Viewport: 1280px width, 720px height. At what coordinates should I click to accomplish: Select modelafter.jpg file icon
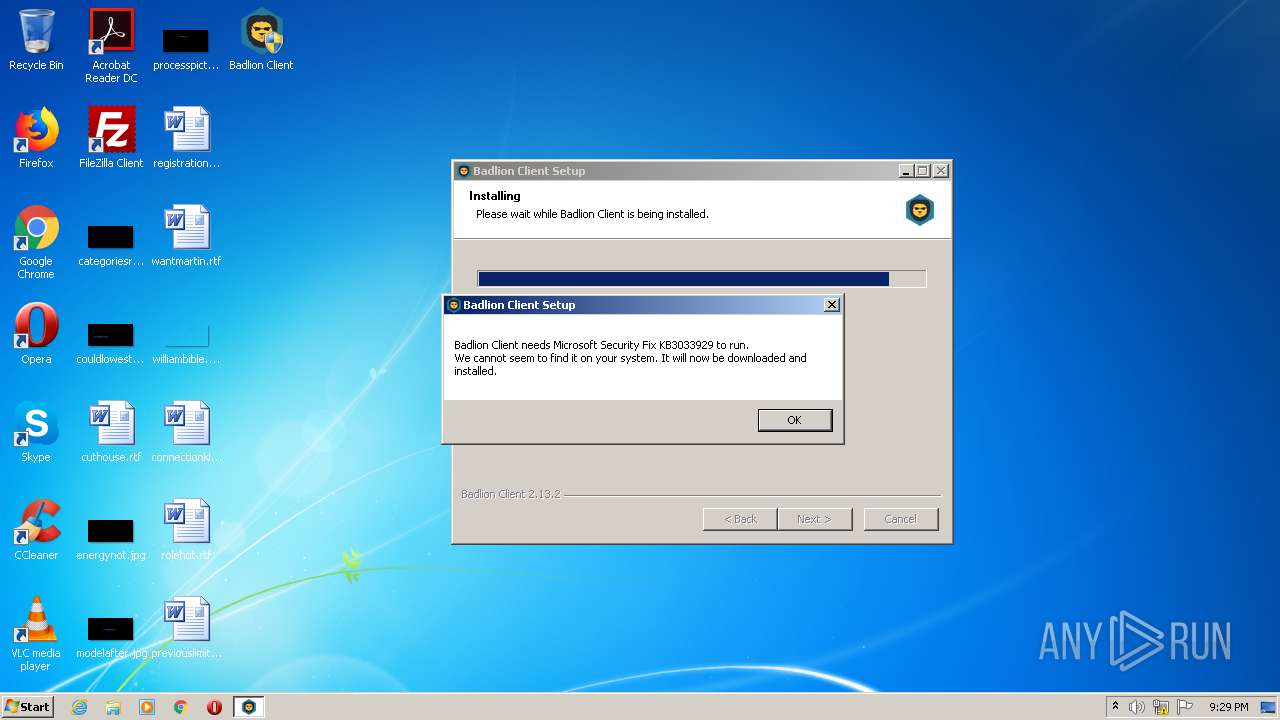[111, 636]
